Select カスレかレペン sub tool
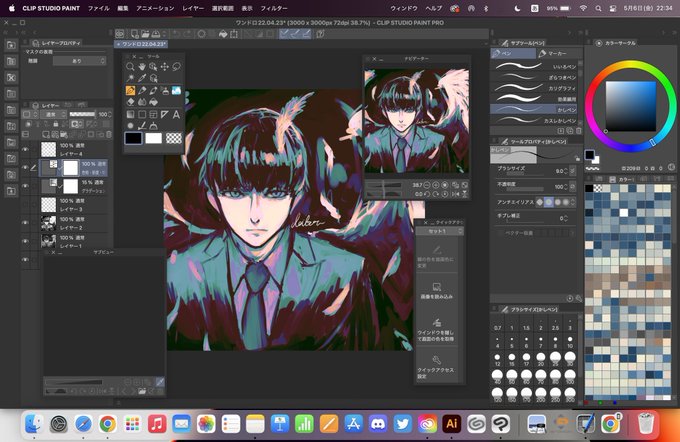Image resolution: width=680 pixels, height=442 pixels. point(534,121)
